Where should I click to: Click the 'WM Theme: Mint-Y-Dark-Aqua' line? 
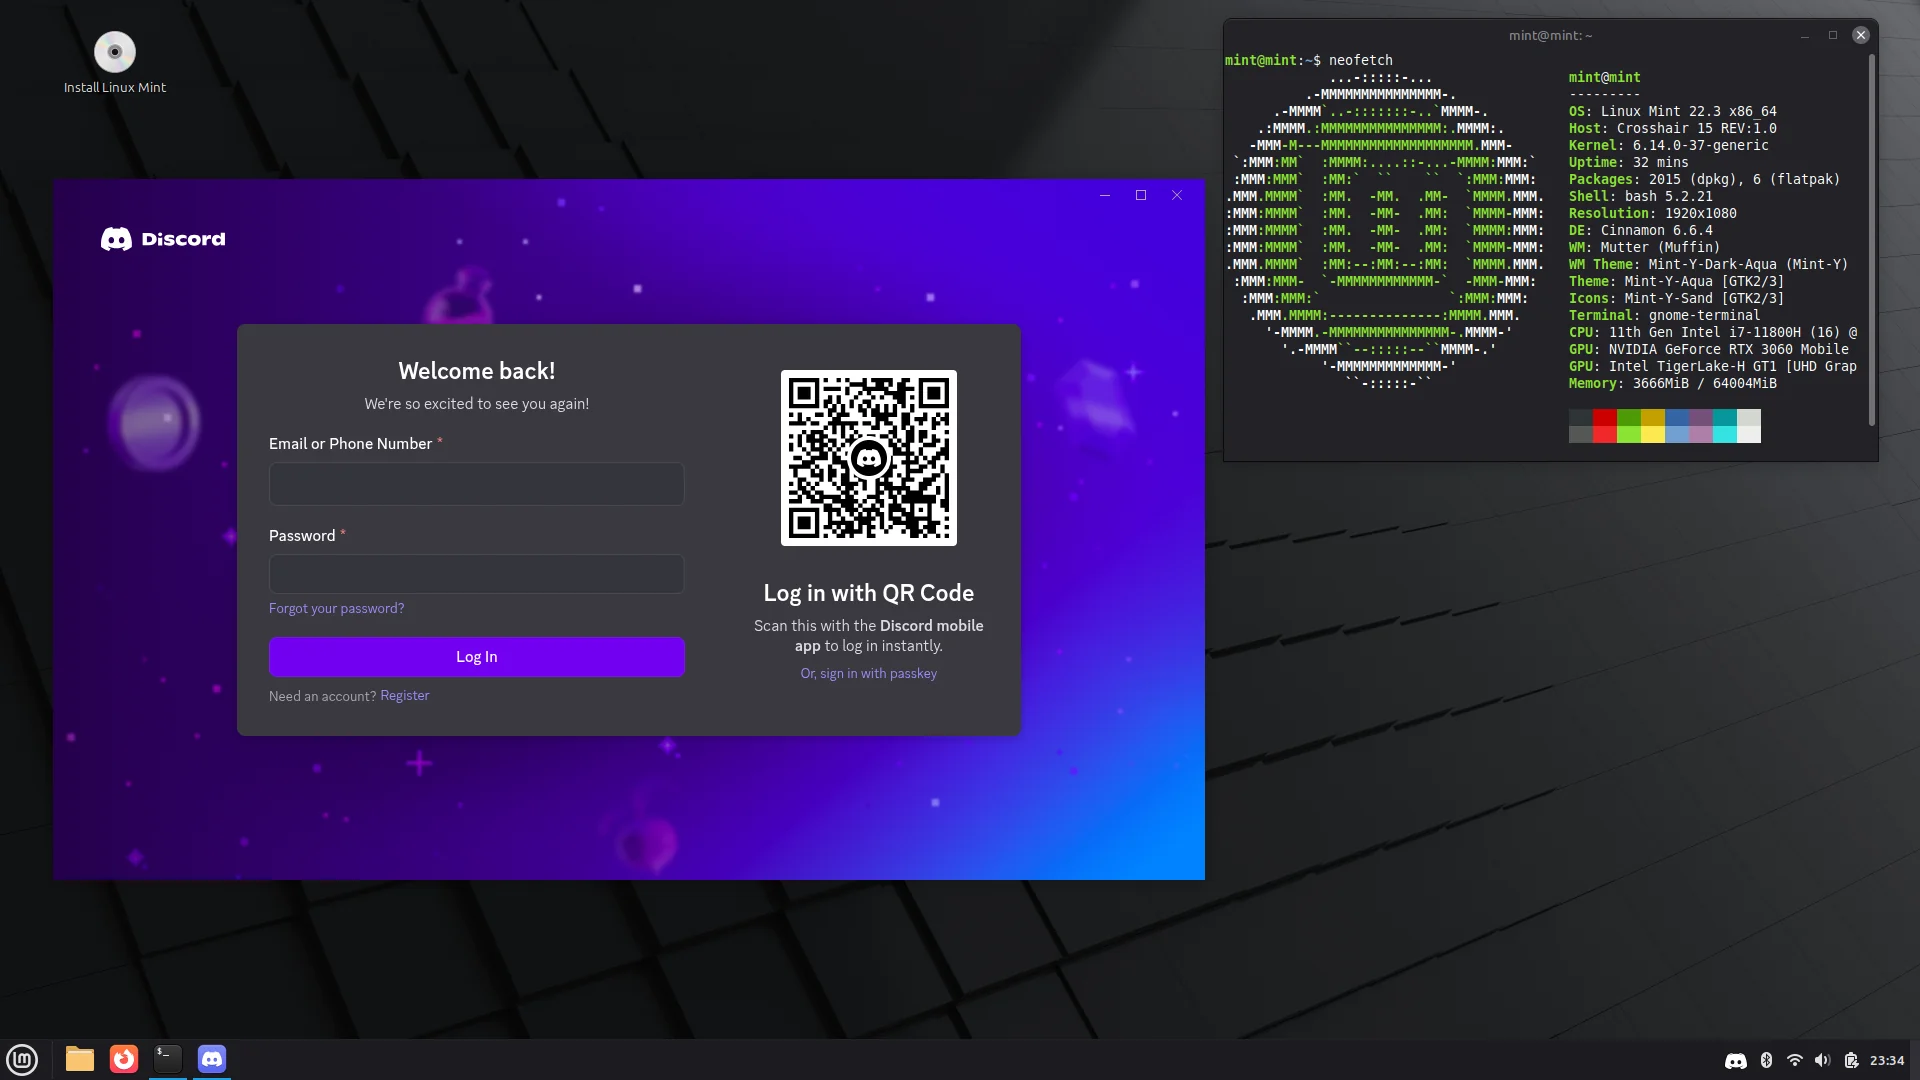tap(1709, 264)
